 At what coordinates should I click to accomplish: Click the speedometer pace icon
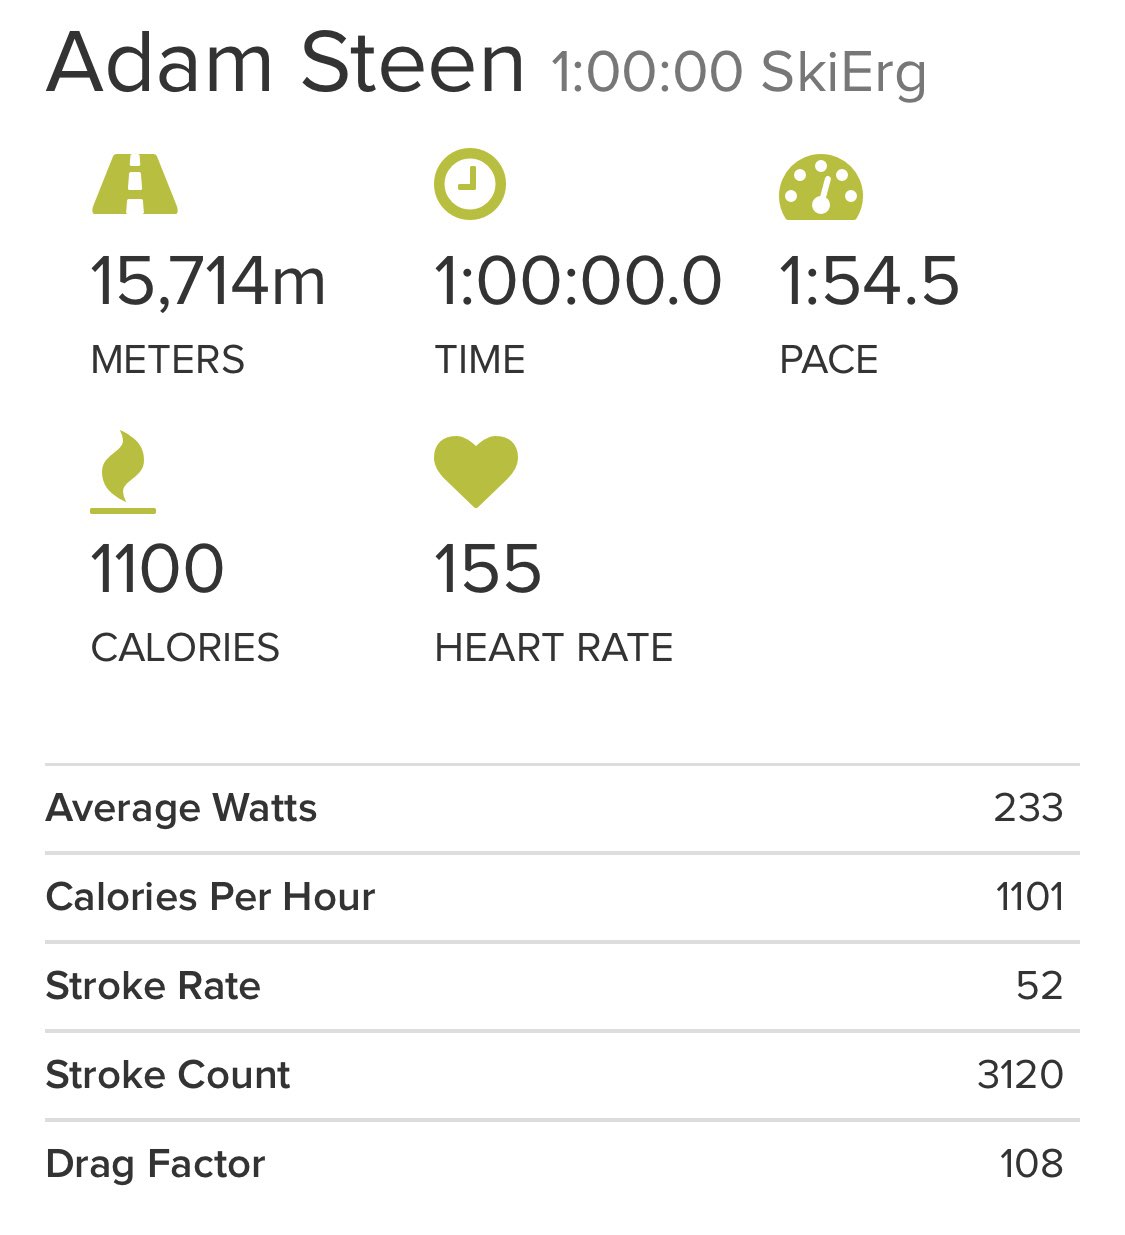click(x=821, y=187)
